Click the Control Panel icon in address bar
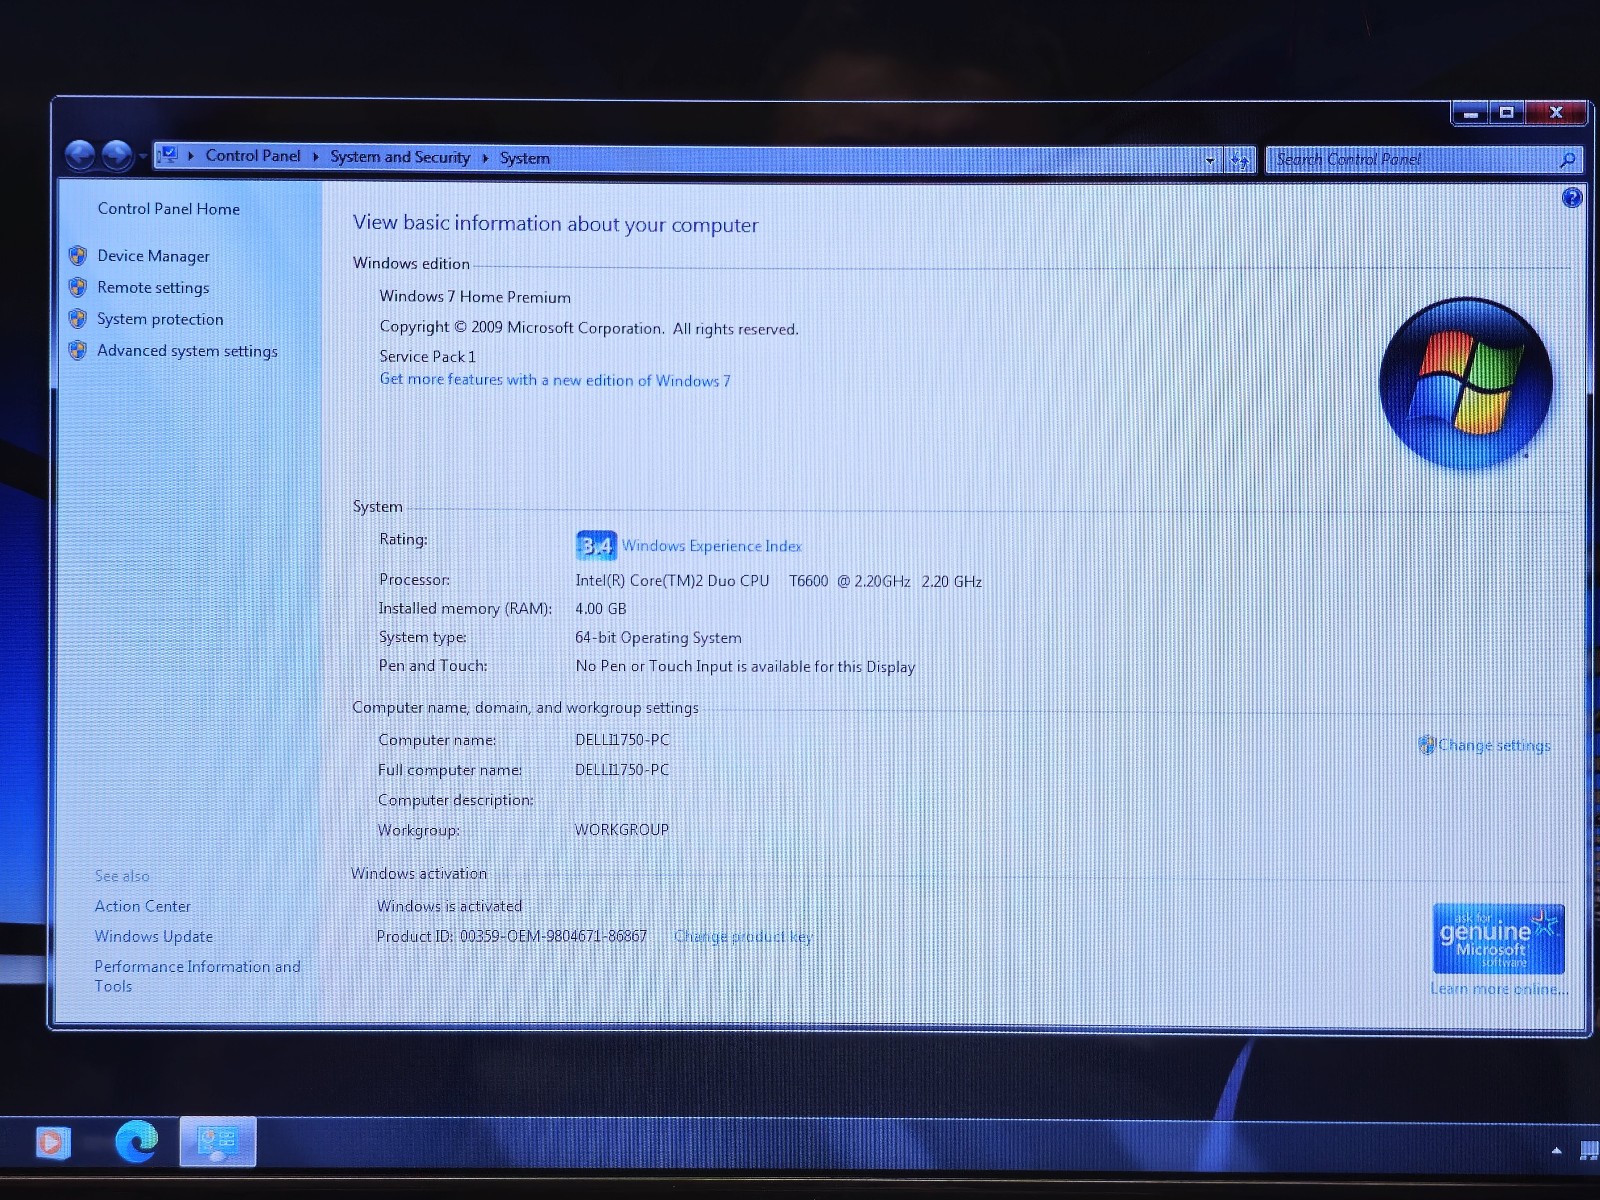Screen dimensions: 1600x1200 [x=168, y=155]
